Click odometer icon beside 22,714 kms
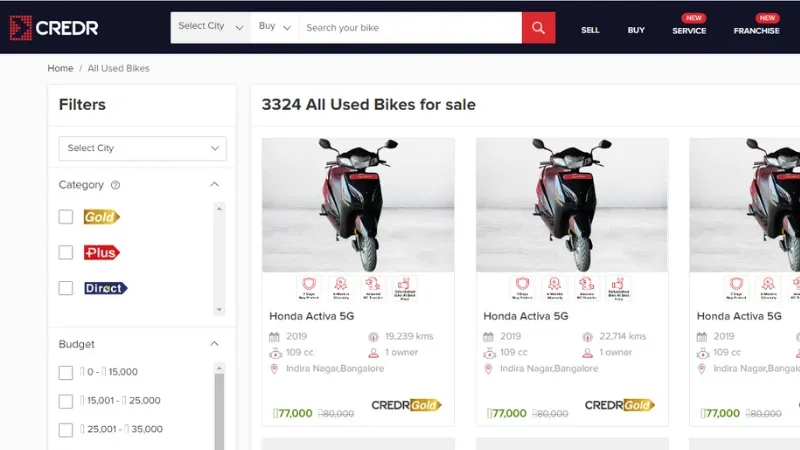The image size is (800, 450). (588, 337)
